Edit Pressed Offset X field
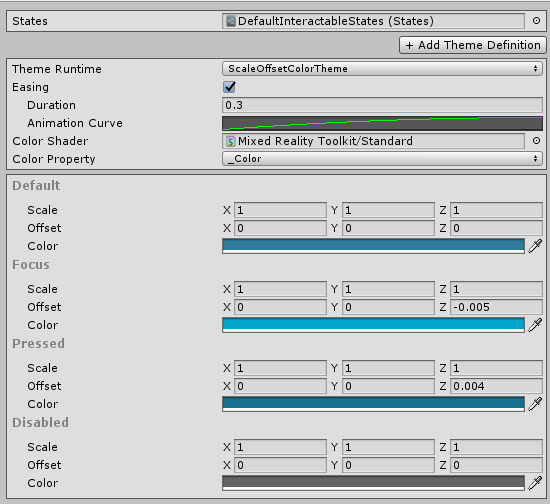The height and width of the screenshot is (504, 550). (x=280, y=386)
